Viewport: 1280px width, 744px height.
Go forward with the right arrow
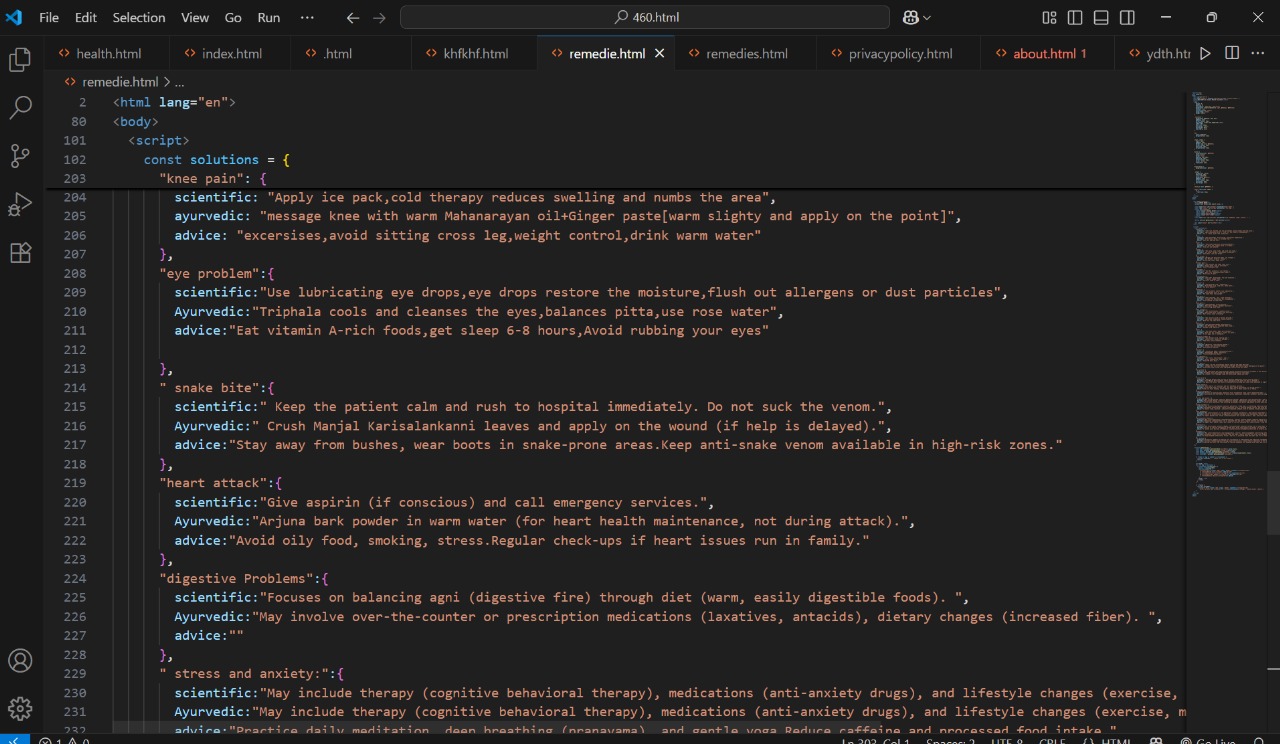click(x=379, y=17)
